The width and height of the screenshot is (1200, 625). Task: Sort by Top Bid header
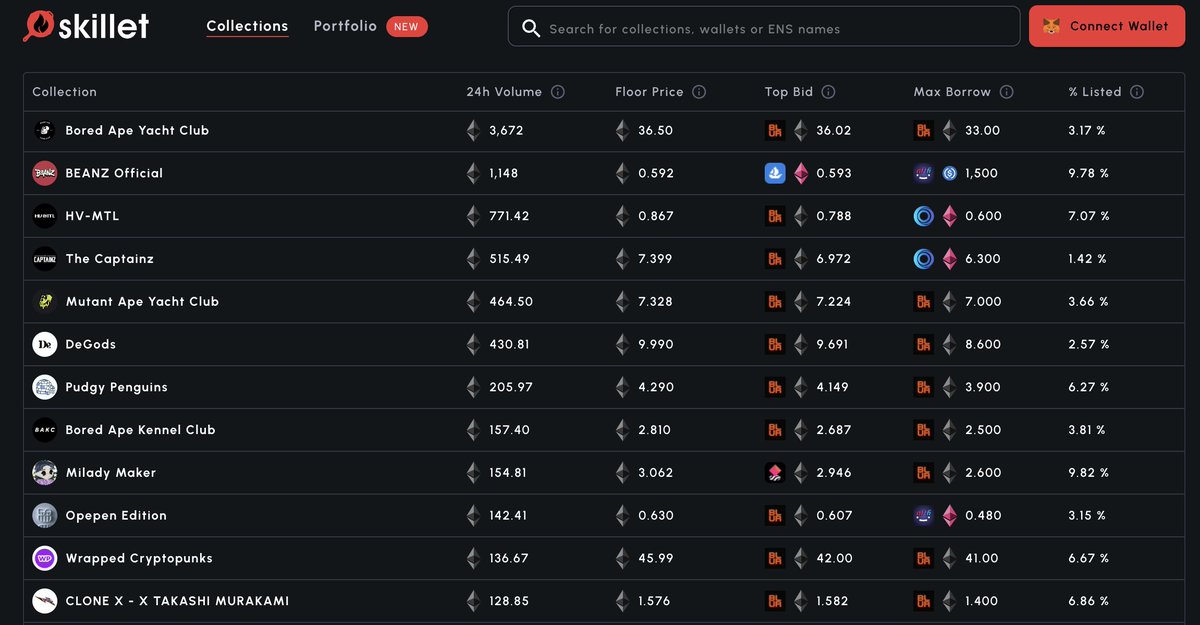click(x=789, y=92)
